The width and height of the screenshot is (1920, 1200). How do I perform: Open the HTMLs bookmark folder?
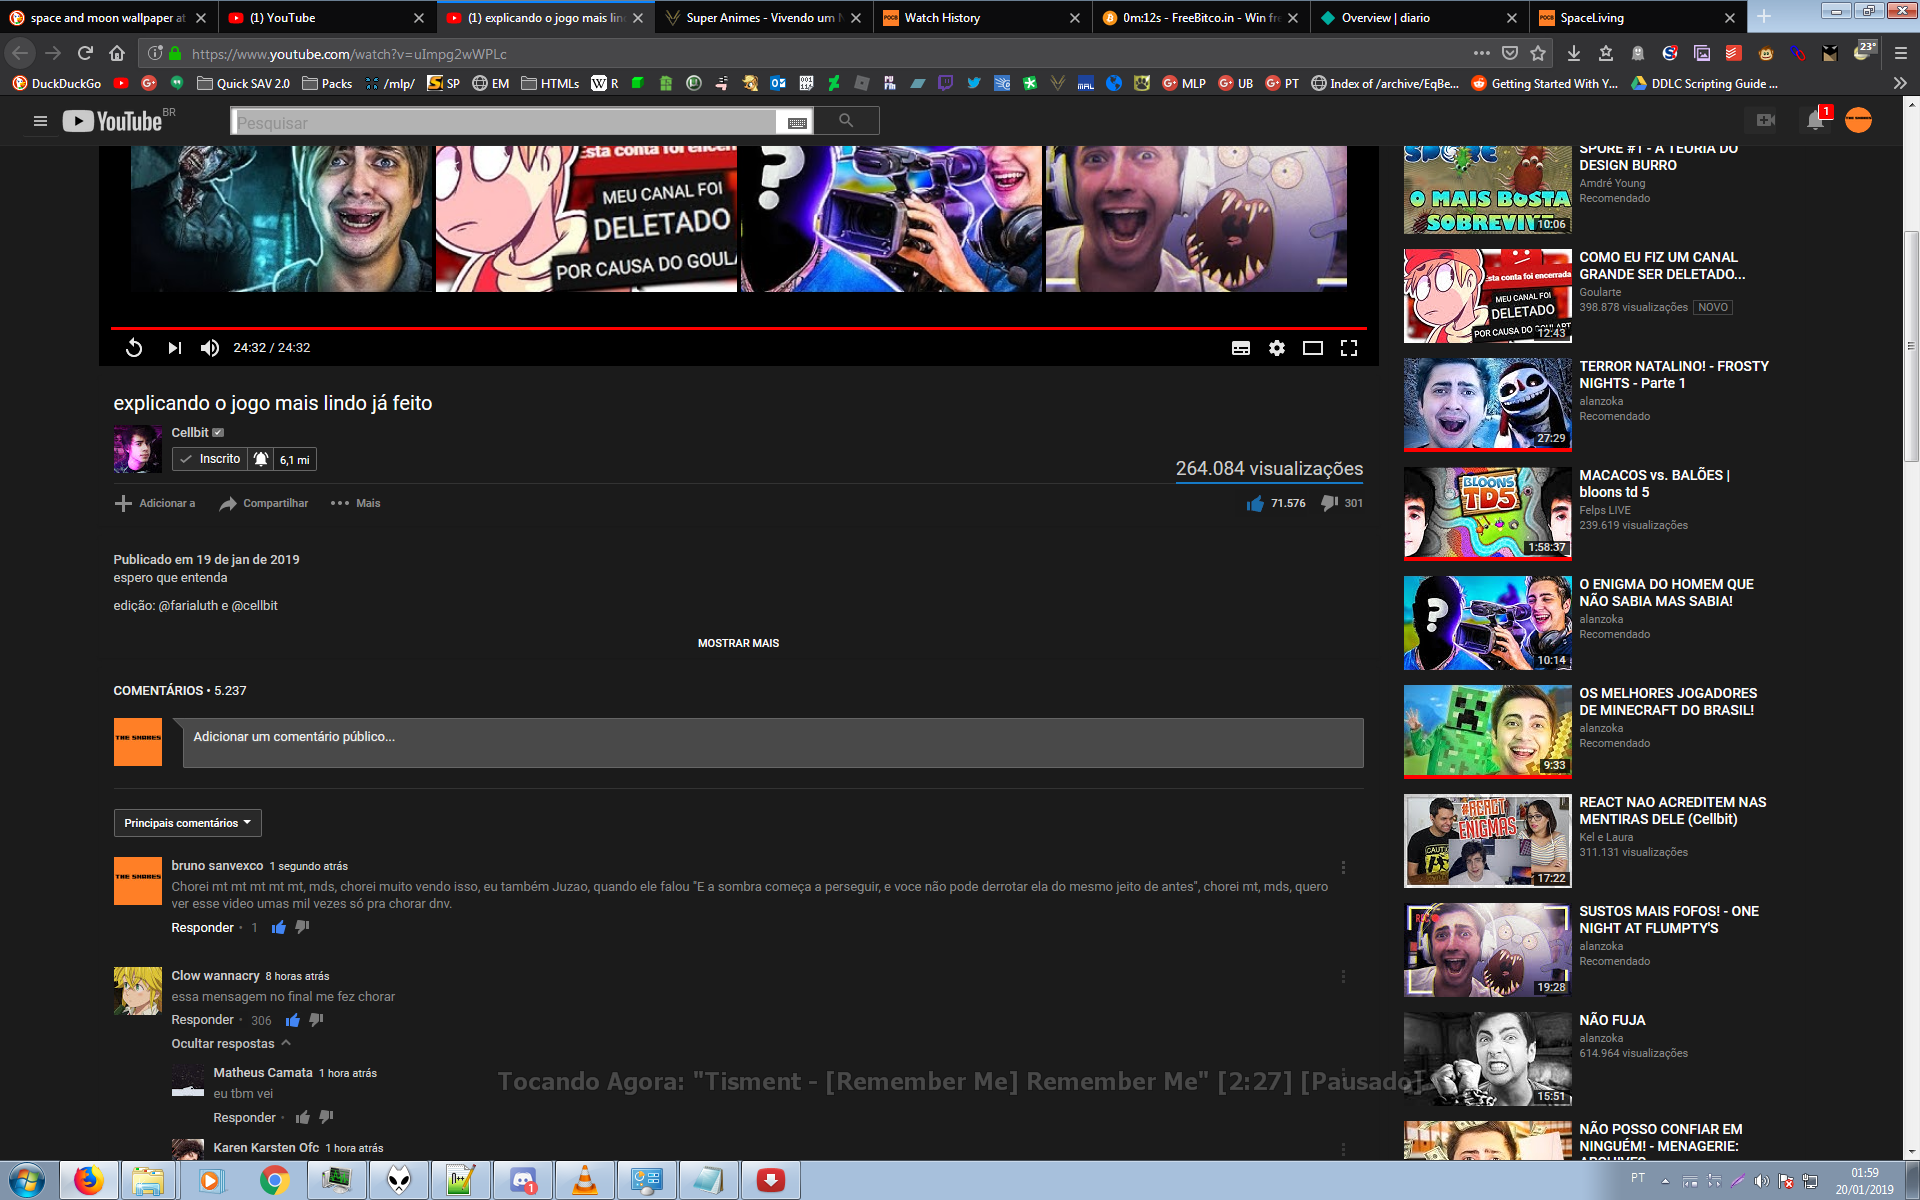[550, 84]
